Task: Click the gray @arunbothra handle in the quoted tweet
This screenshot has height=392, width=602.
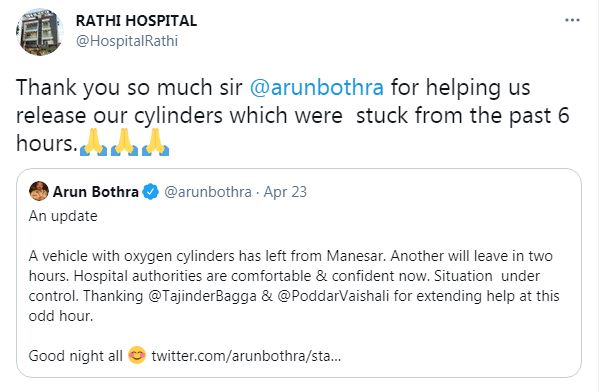Action: (208, 192)
